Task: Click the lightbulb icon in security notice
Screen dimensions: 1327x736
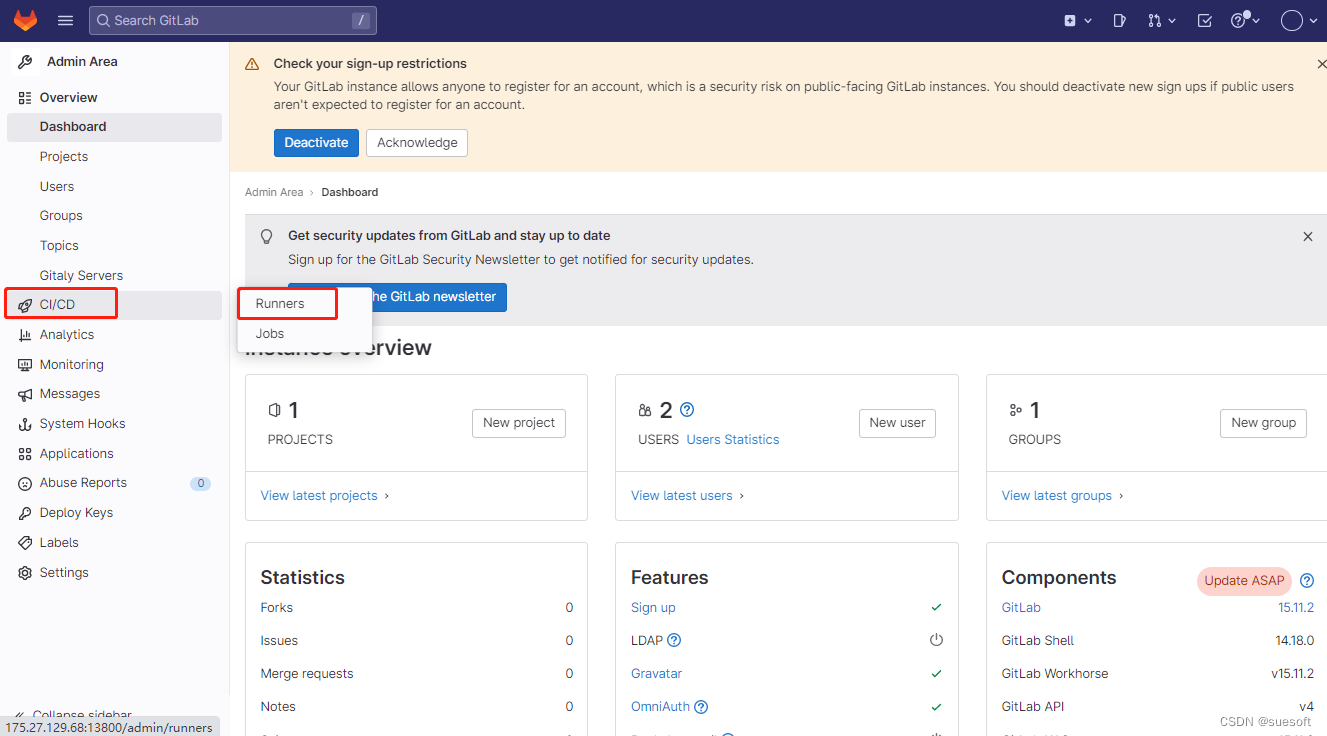Action: click(x=267, y=237)
